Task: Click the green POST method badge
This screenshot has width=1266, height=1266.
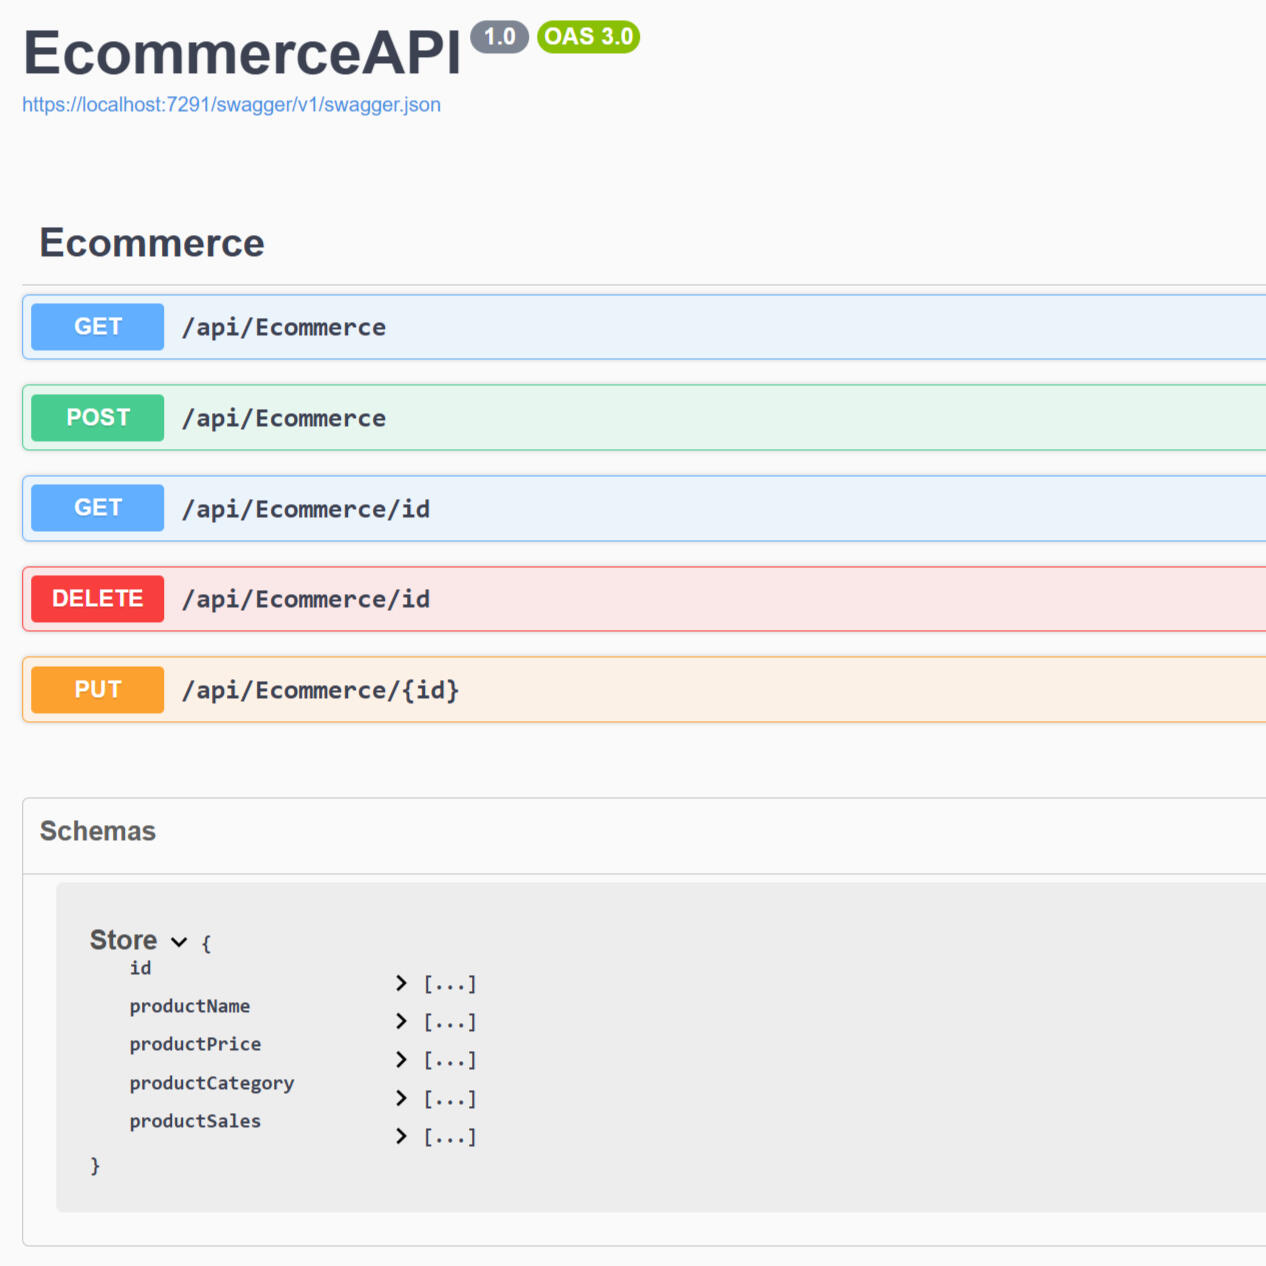Action: [96, 417]
